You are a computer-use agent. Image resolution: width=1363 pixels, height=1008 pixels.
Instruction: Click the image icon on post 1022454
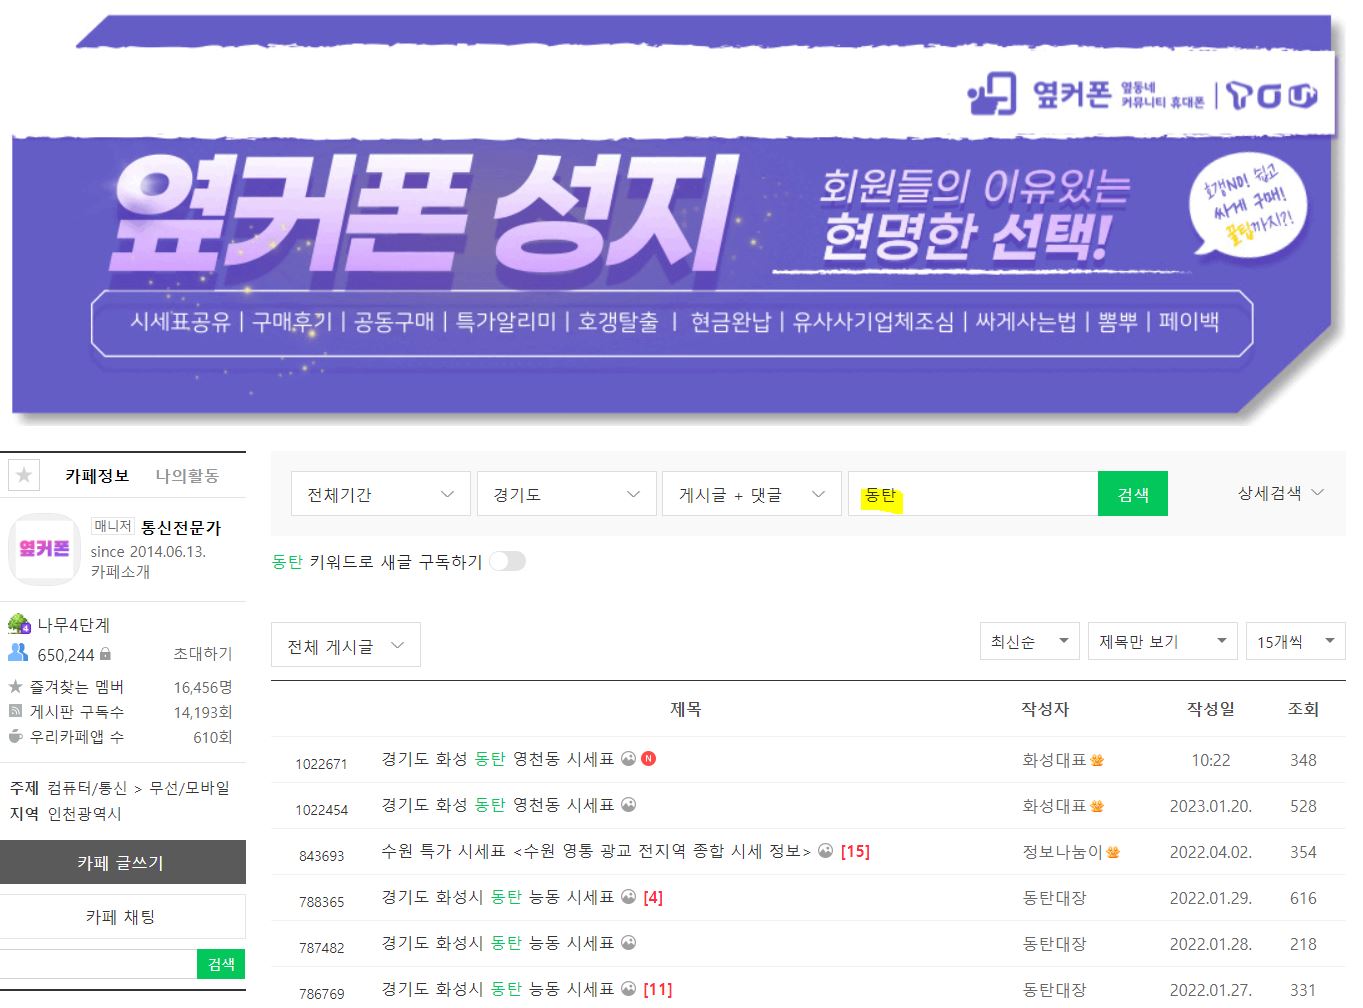[629, 804]
